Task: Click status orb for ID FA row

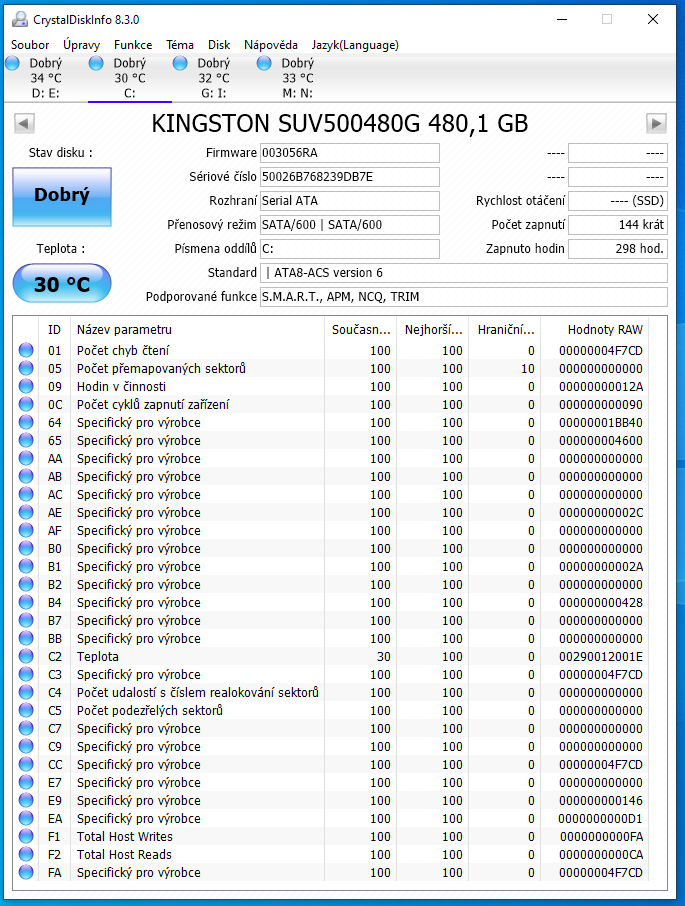Action: click(x=26, y=872)
